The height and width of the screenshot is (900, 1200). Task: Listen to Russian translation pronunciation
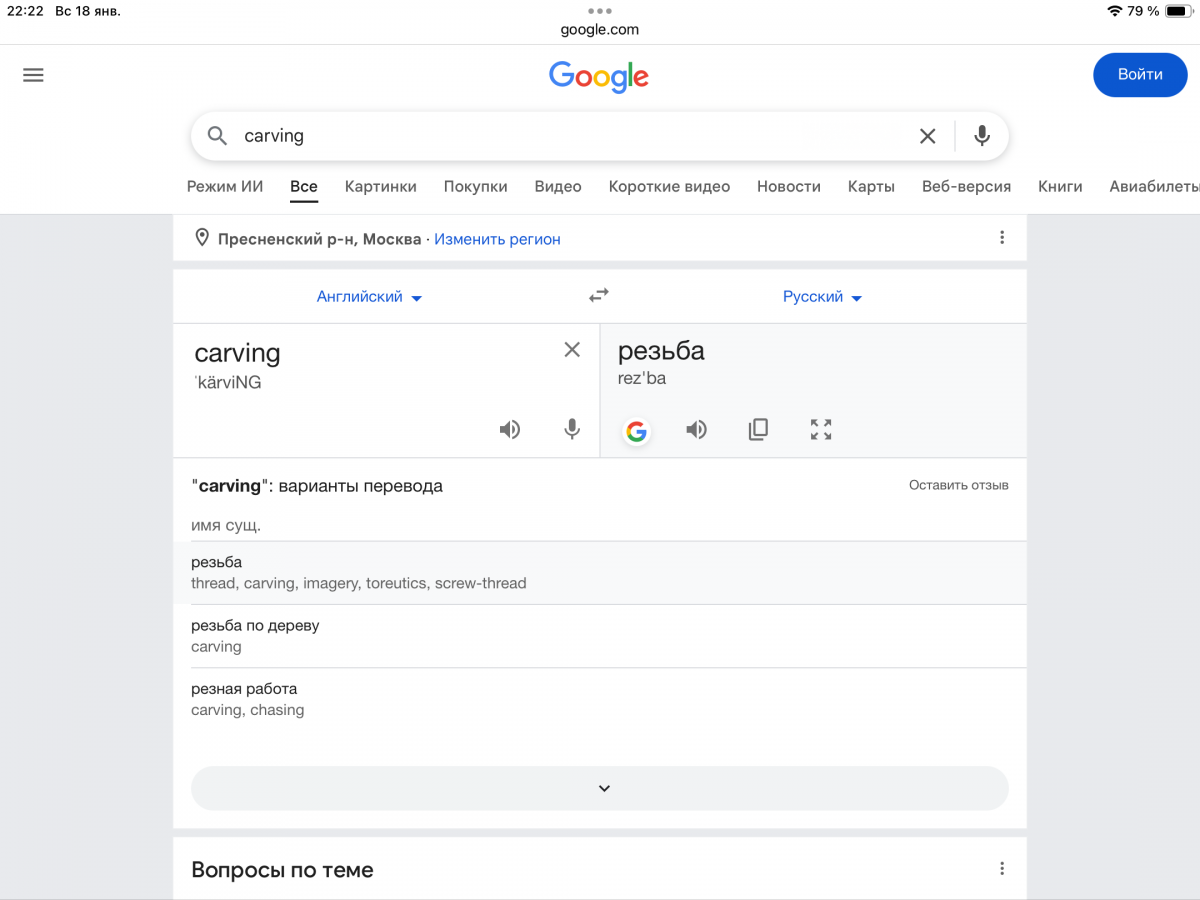pyautogui.click(x=696, y=430)
